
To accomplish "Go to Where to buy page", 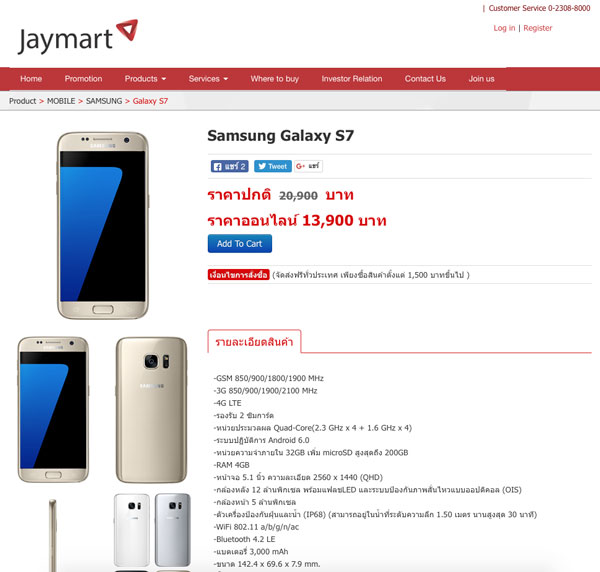I will 275,79.
